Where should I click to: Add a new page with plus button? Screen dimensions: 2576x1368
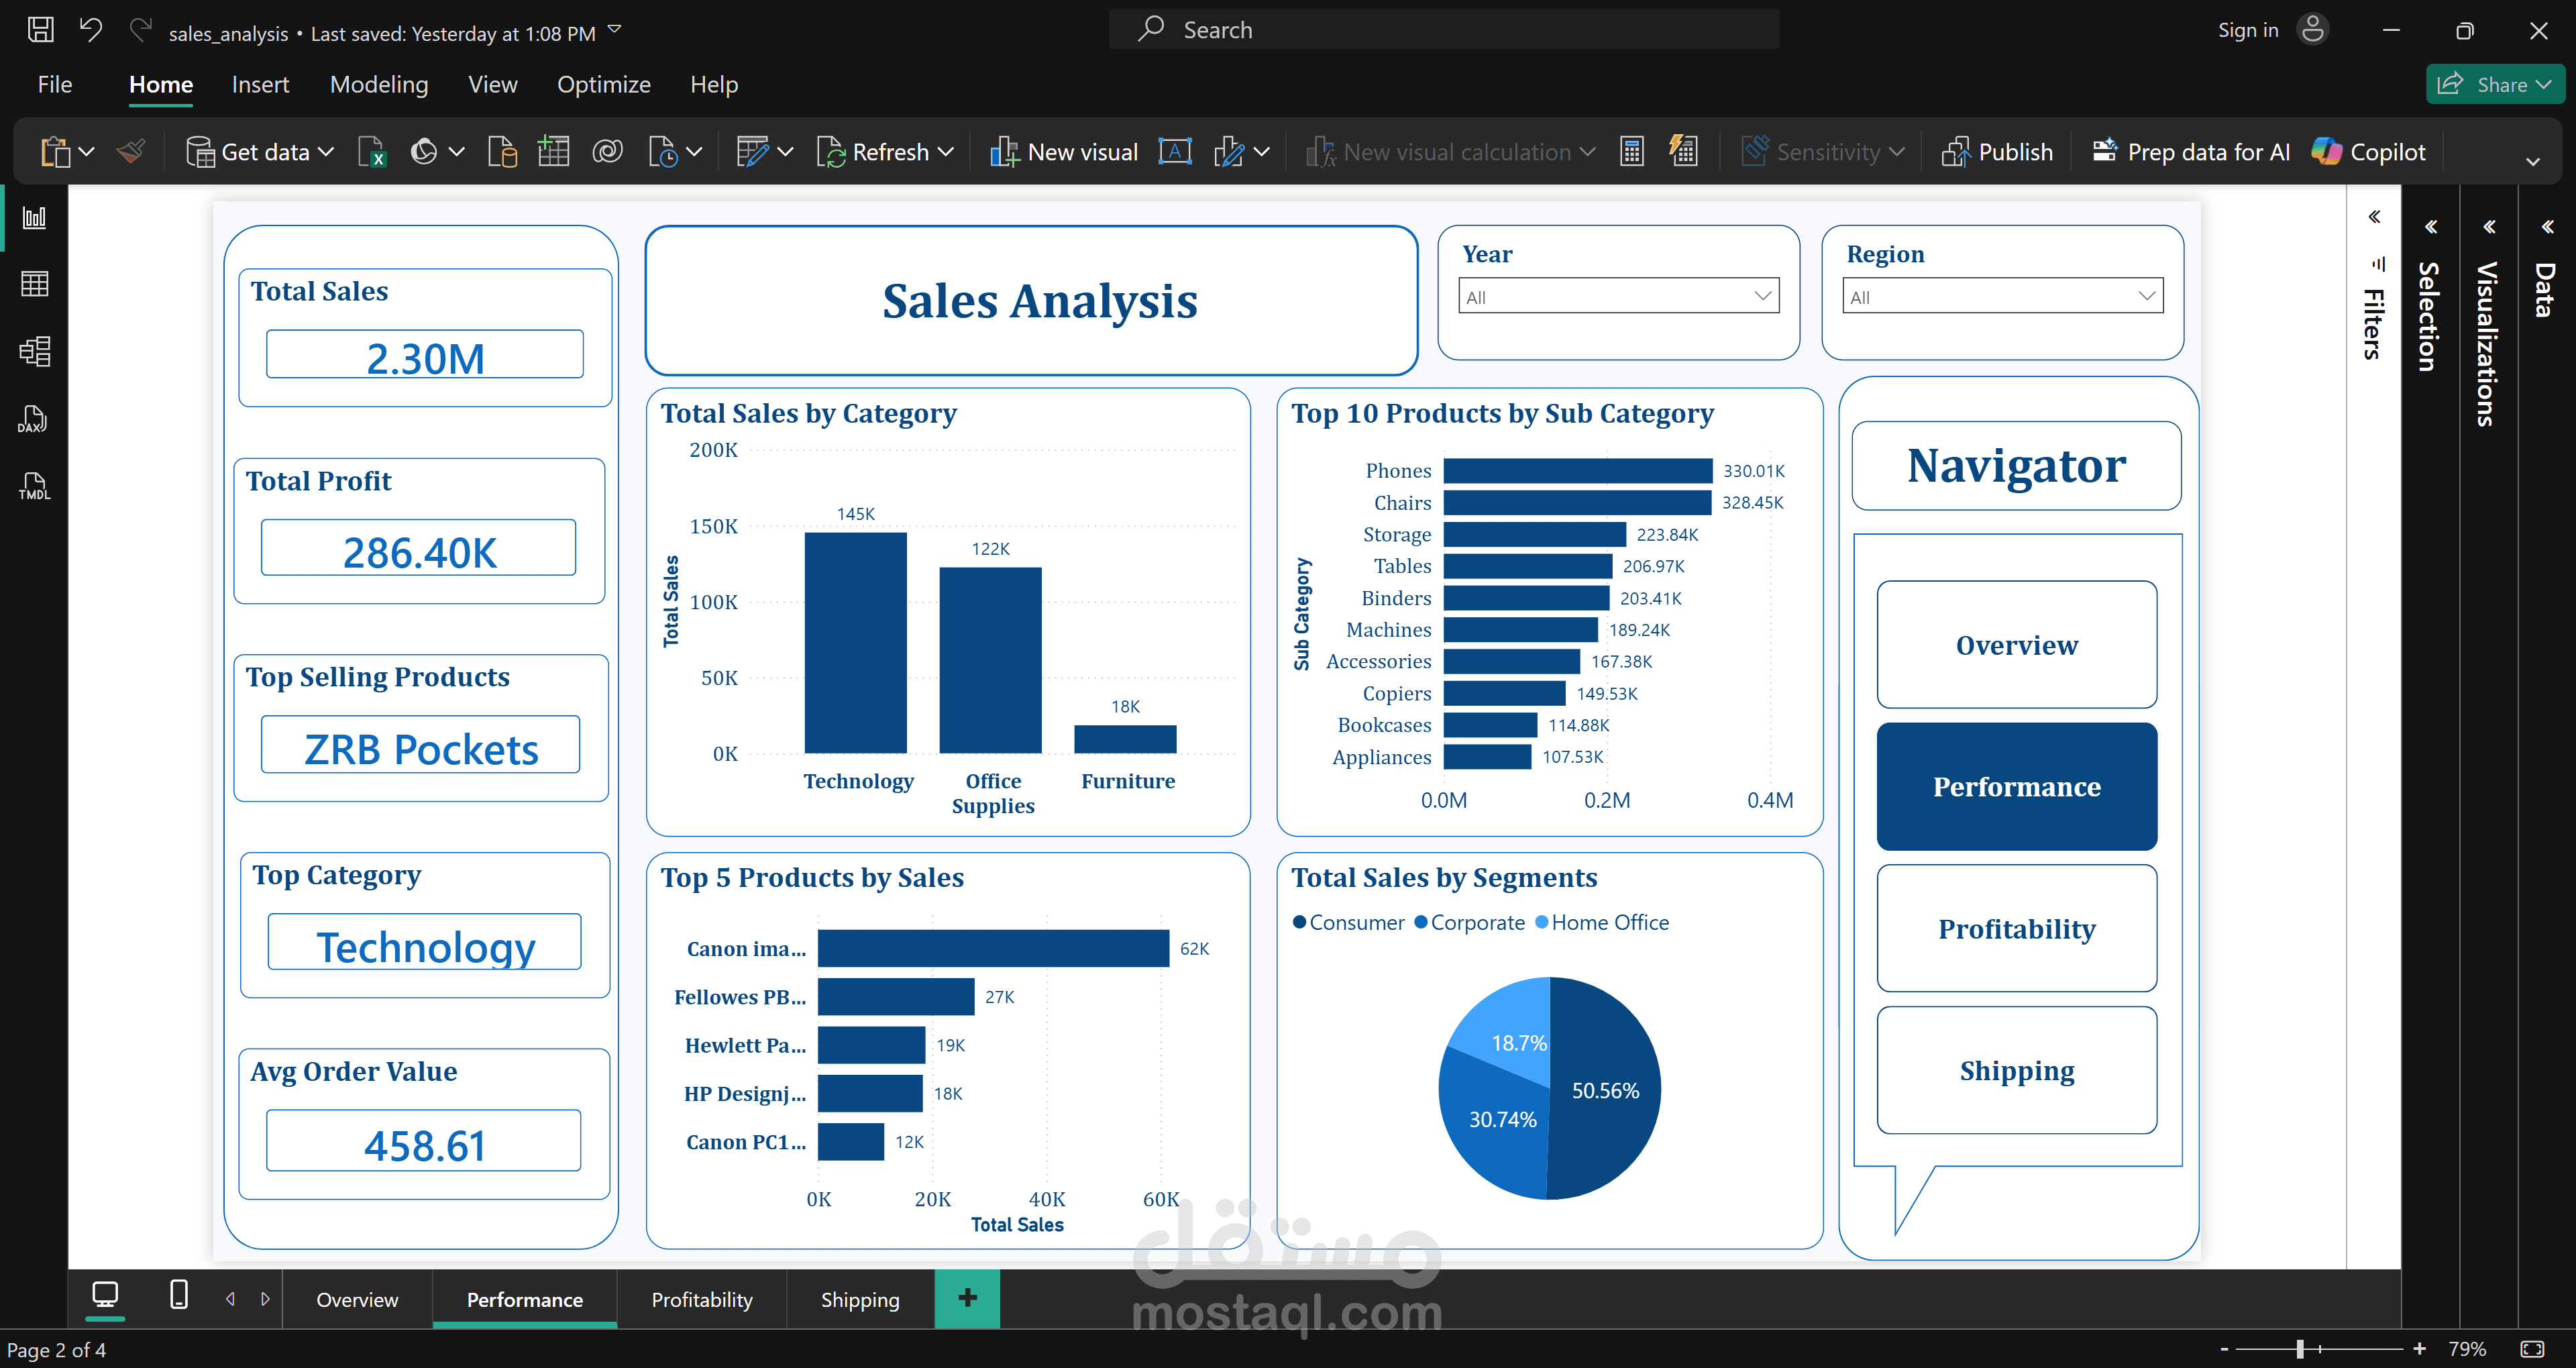967,1298
